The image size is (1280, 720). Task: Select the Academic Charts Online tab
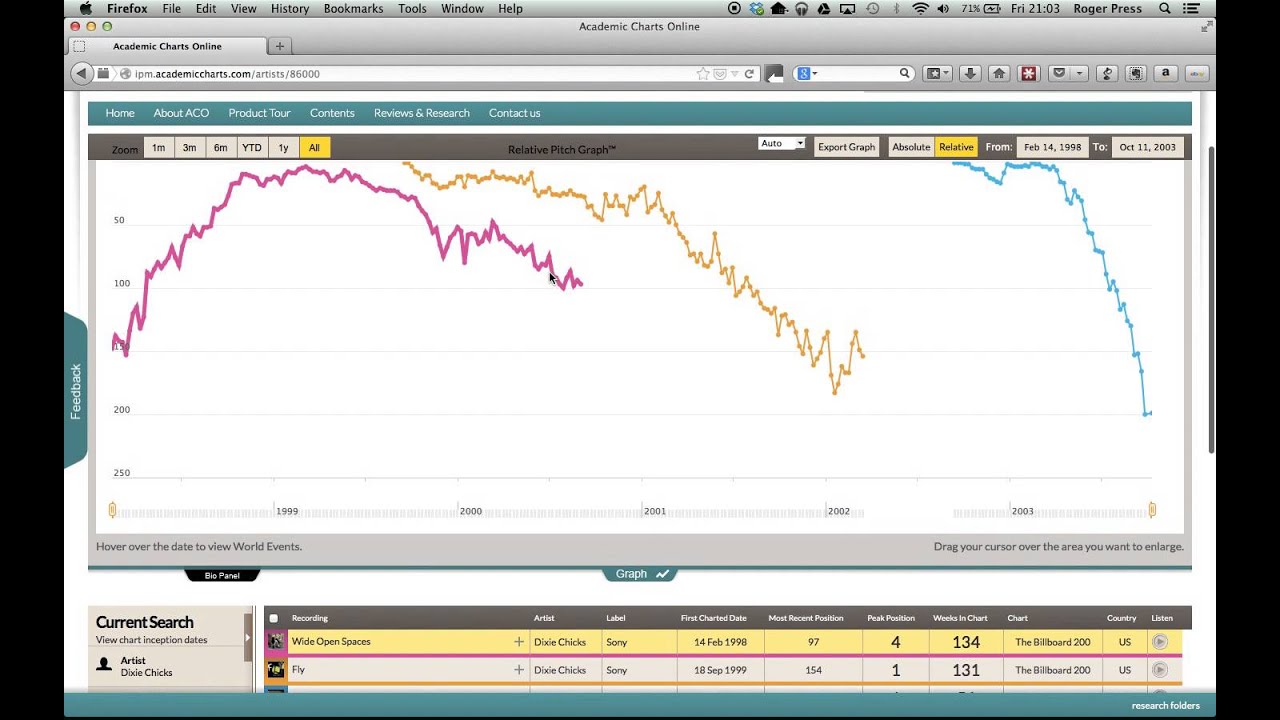point(167,46)
